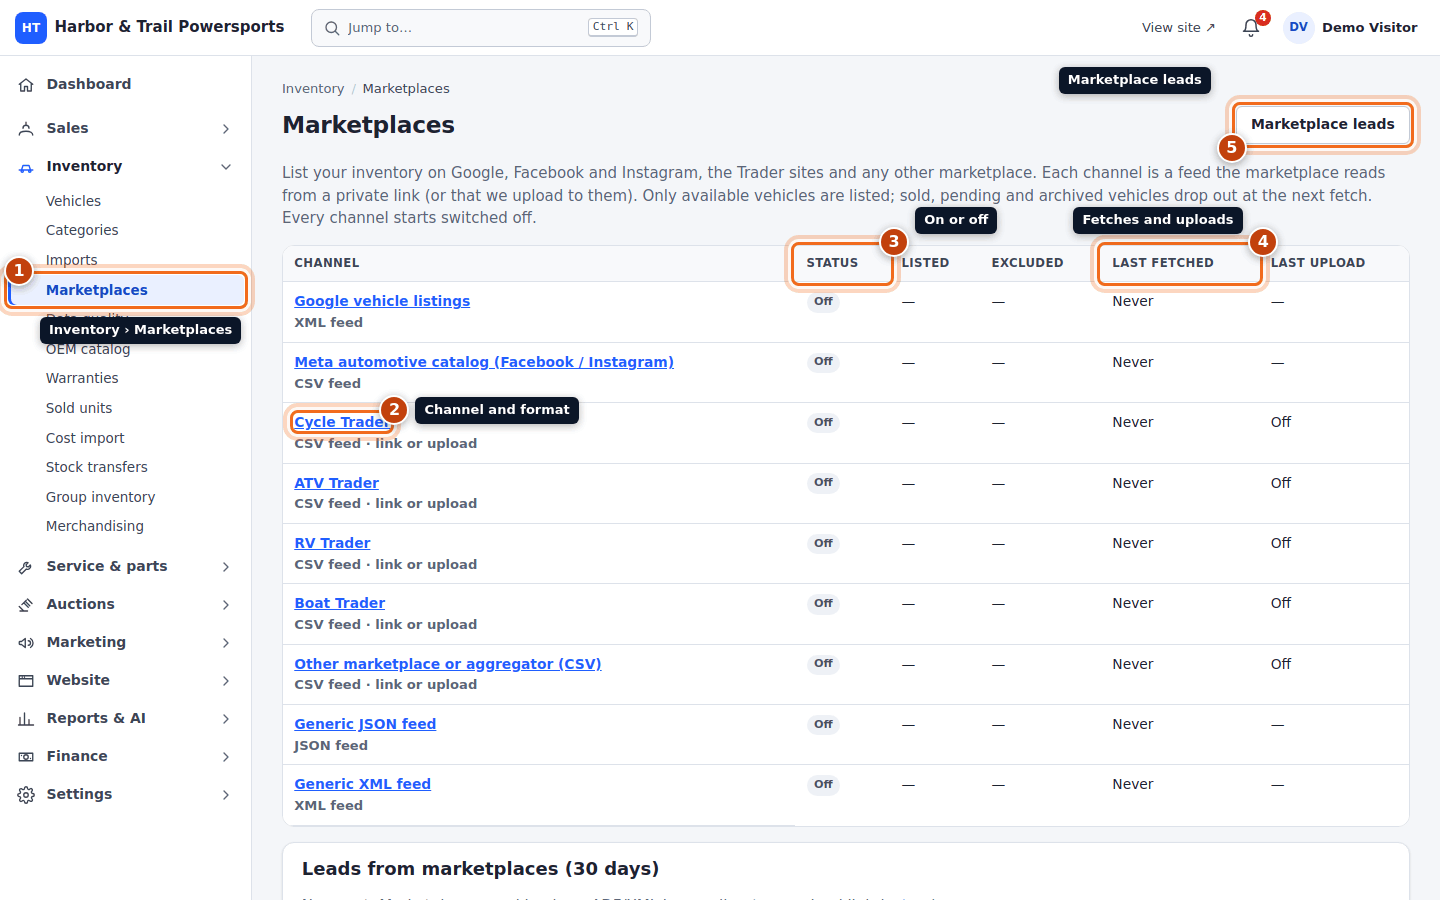The height and width of the screenshot is (900, 1440).
Task: Open the ATV Trader channel
Action: (336, 483)
